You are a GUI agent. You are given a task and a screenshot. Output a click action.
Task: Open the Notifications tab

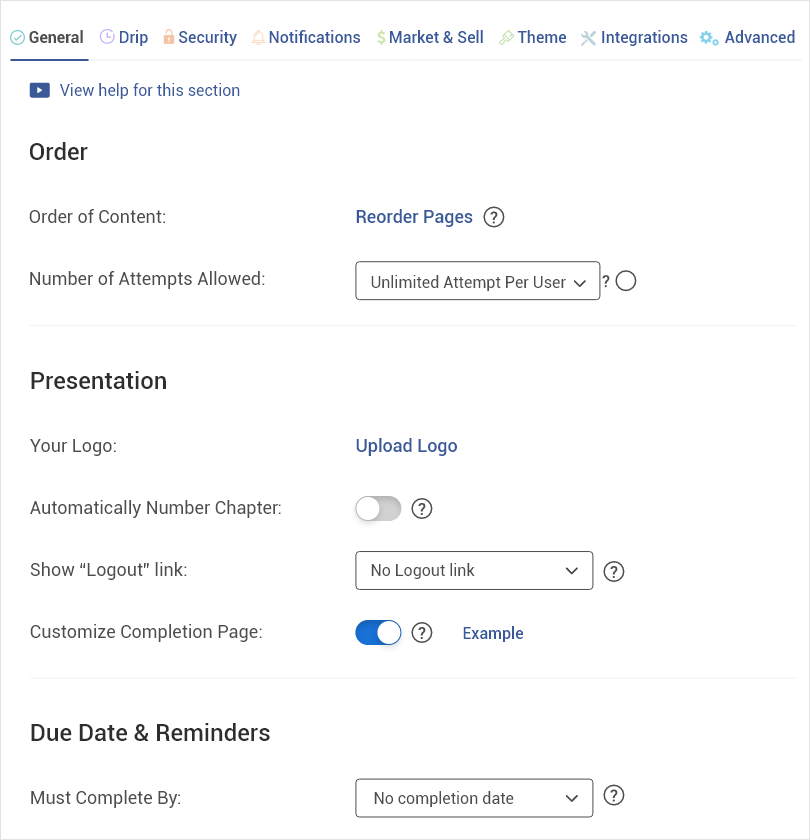click(x=306, y=38)
